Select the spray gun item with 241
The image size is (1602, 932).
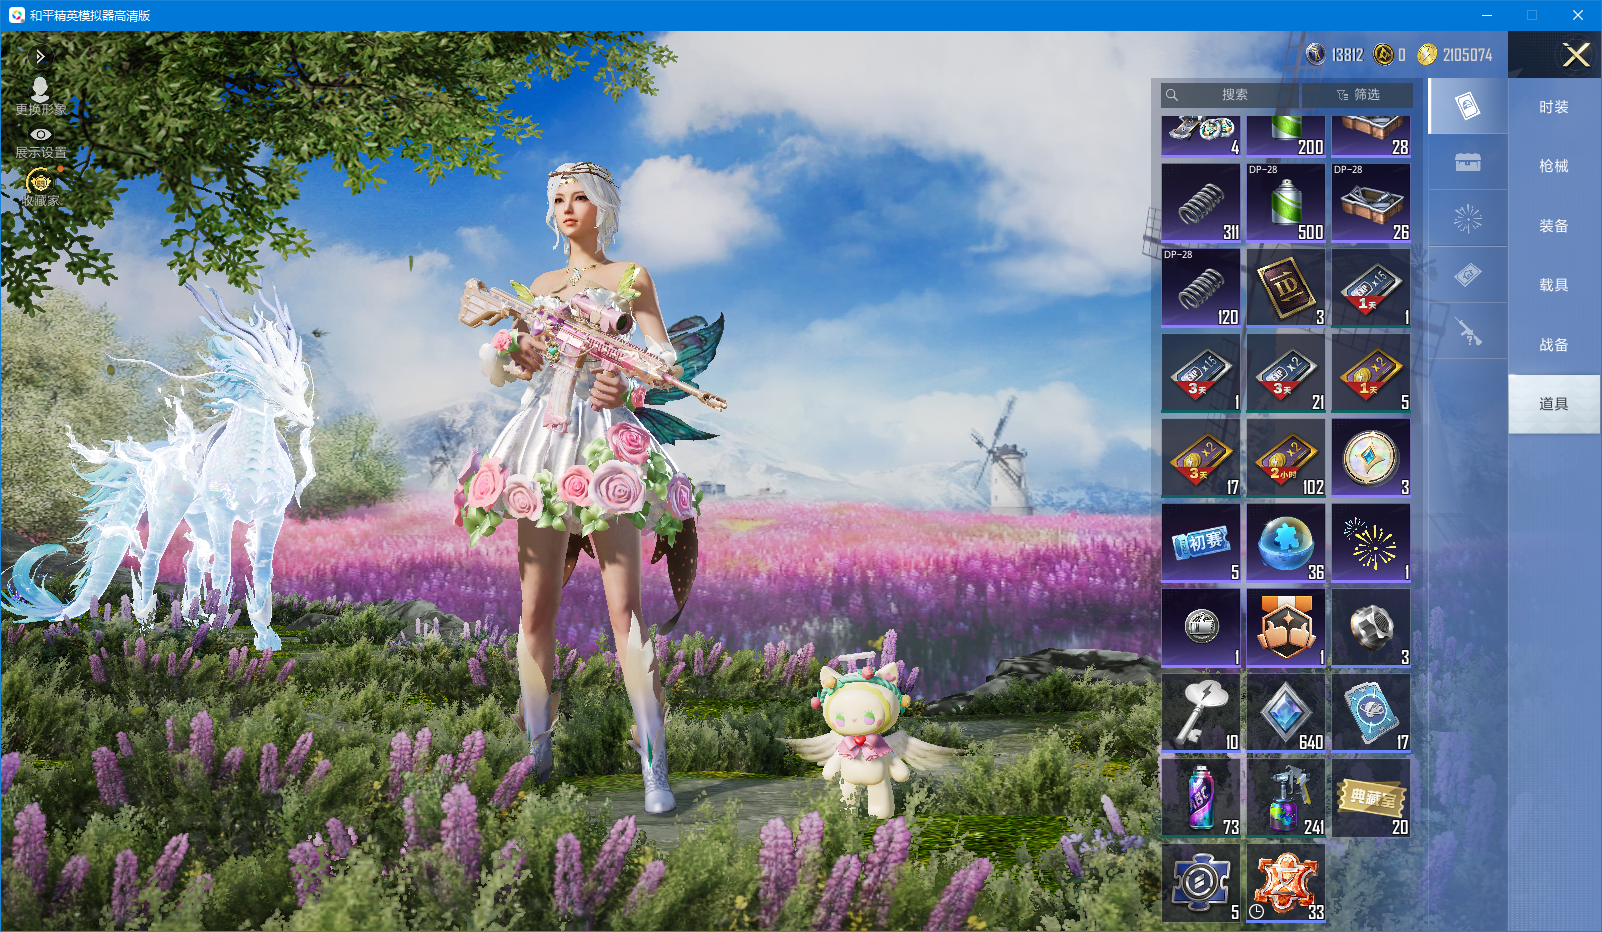click(x=1286, y=798)
